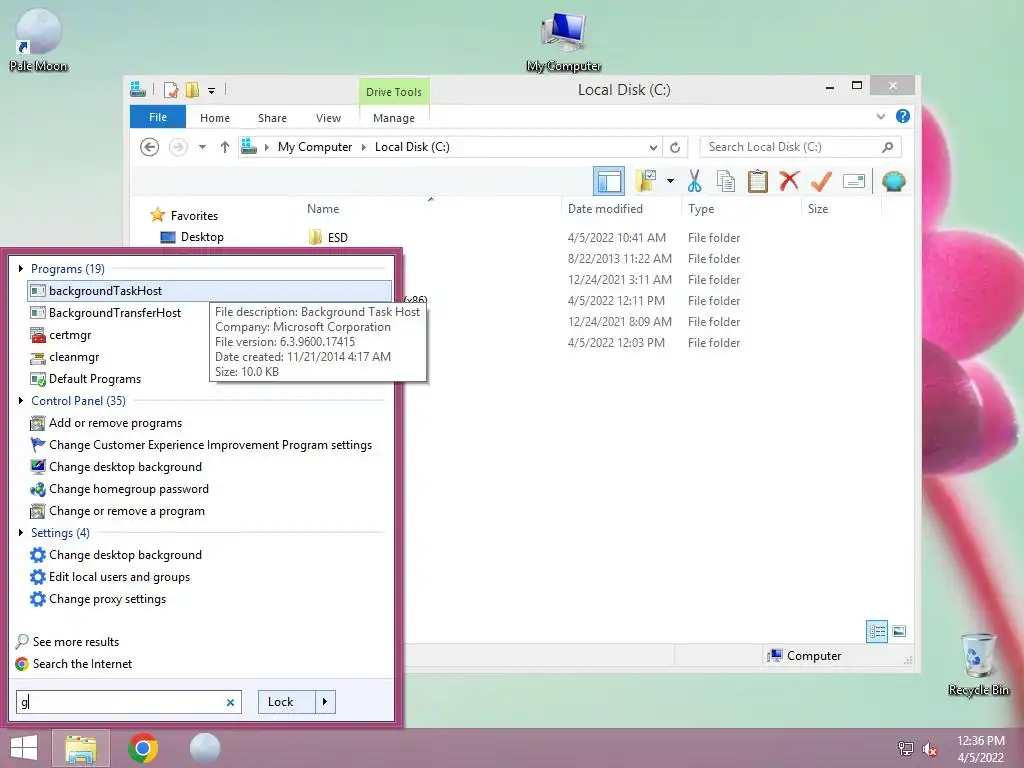Open the dropdown next to folder options icon
Image resolution: width=1024 pixels, height=768 pixels.
670,181
